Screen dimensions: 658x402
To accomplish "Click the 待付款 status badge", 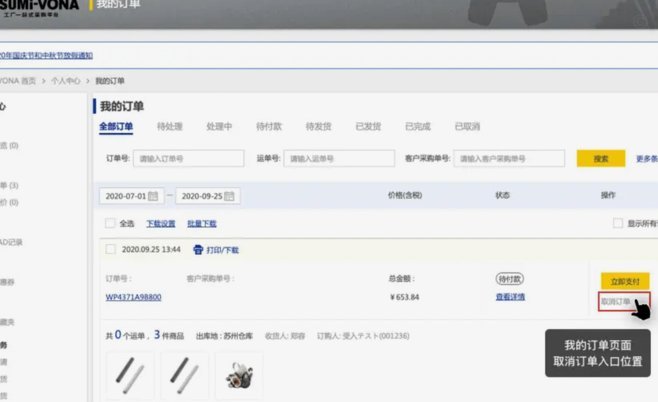I will 510,279.
